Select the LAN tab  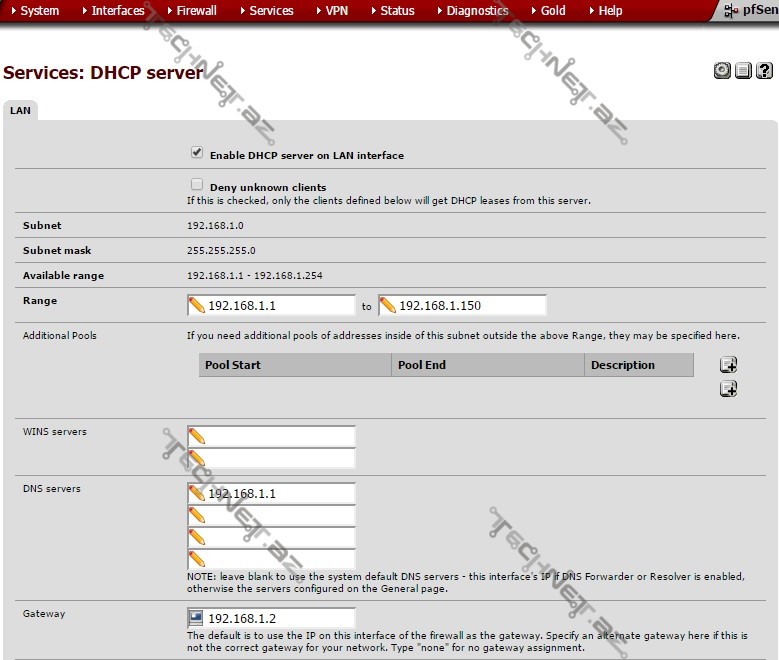pyautogui.click(x=20, y=111)
